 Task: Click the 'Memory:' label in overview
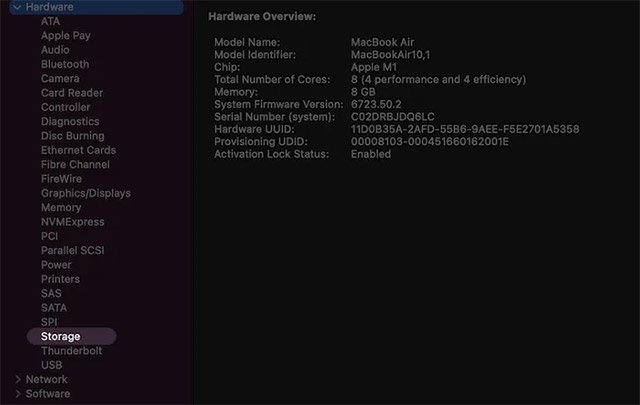pos(236,92)
